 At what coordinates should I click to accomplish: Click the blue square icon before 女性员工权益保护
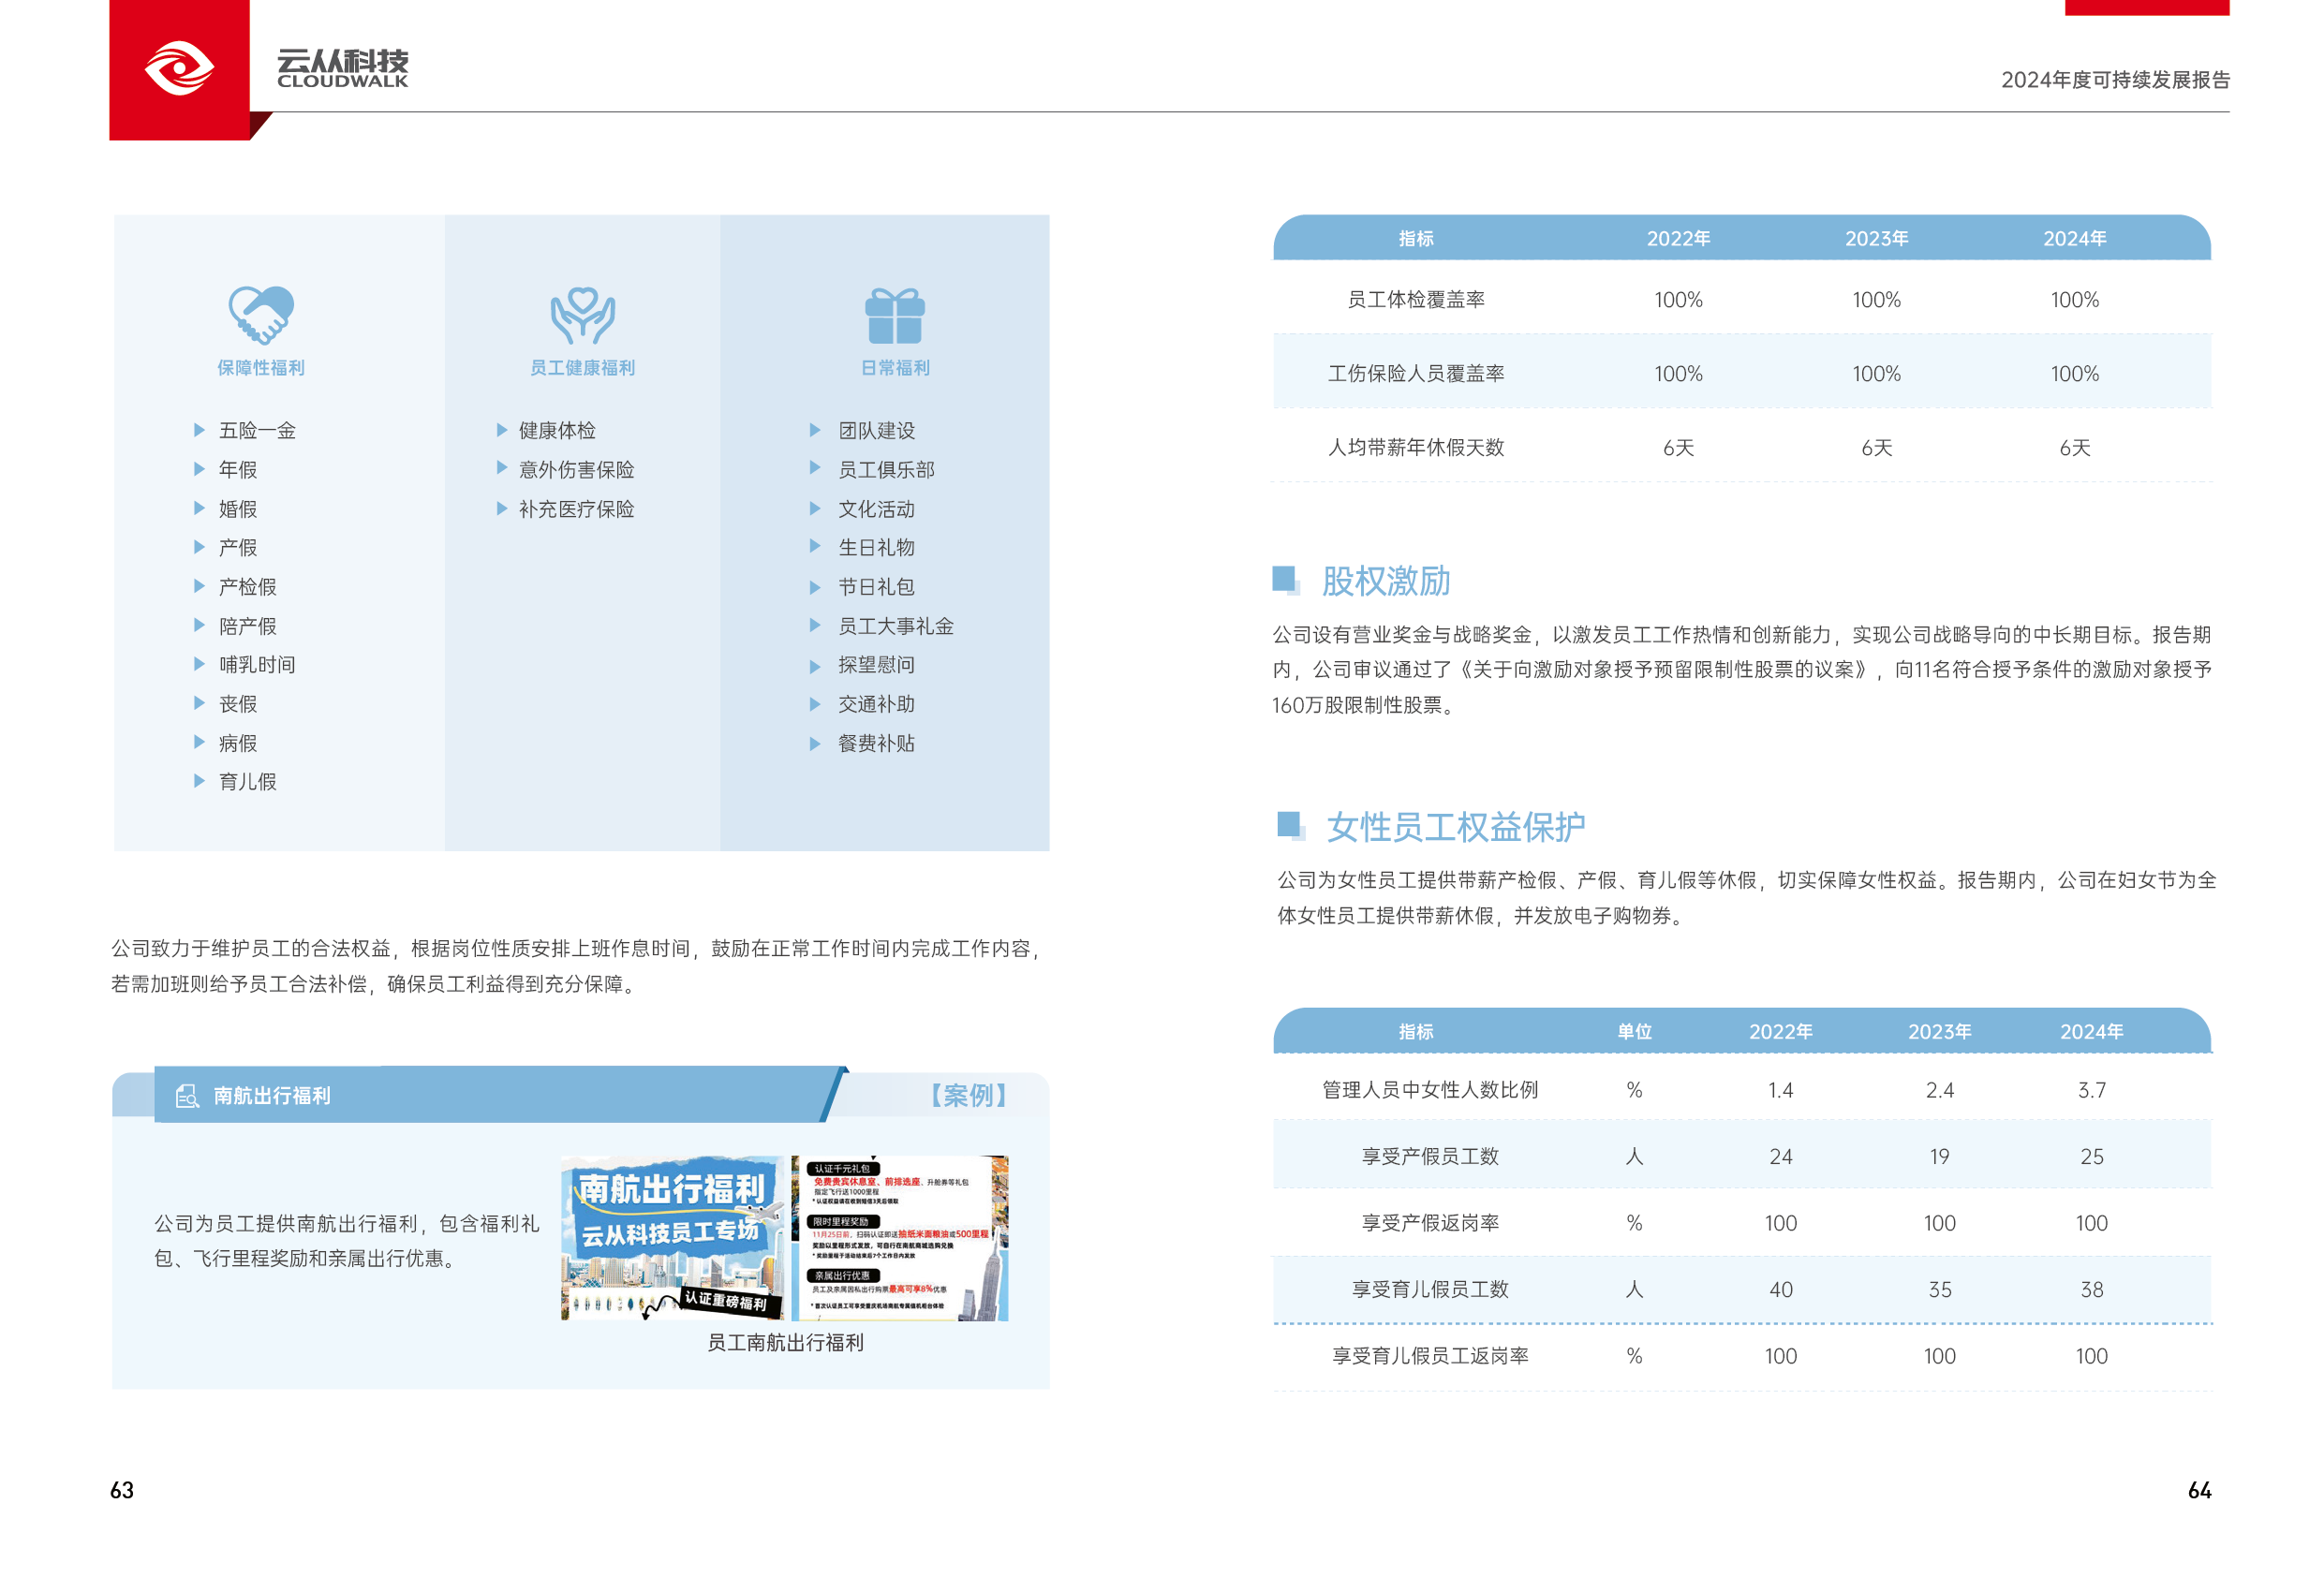tap(1290, 825)
